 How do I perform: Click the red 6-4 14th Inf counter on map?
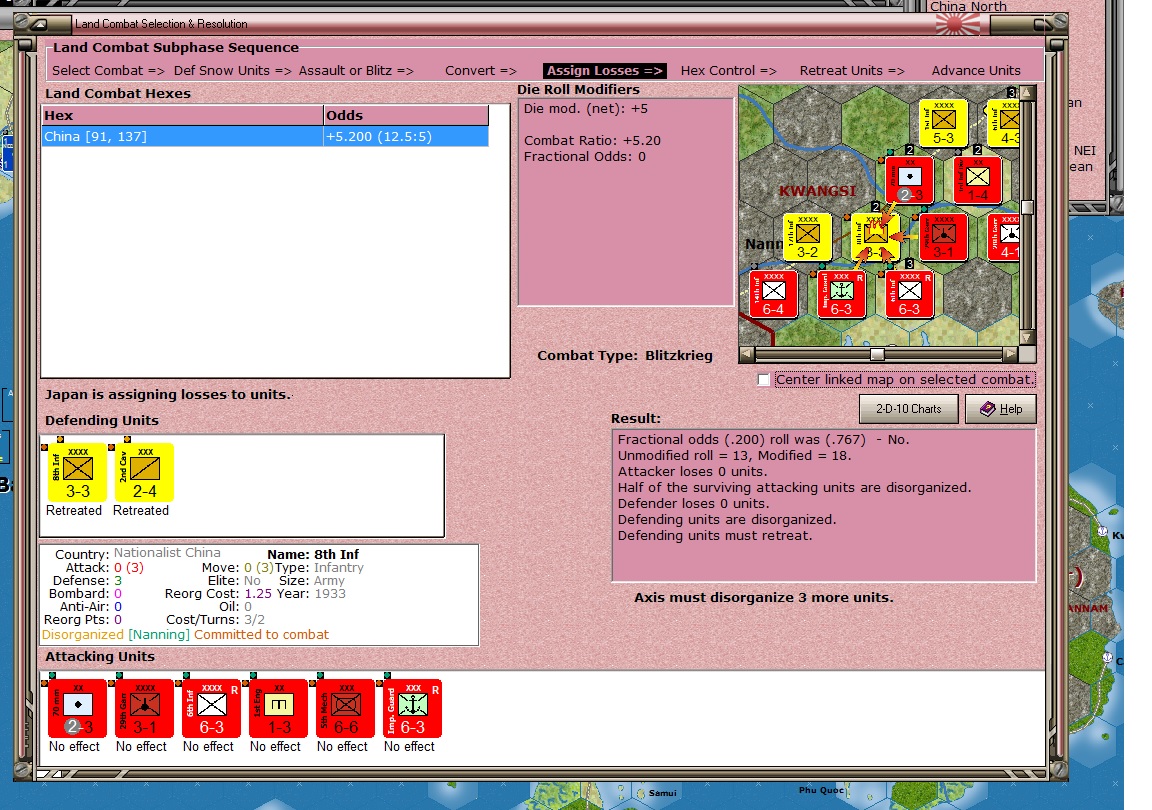pos(773,294)
